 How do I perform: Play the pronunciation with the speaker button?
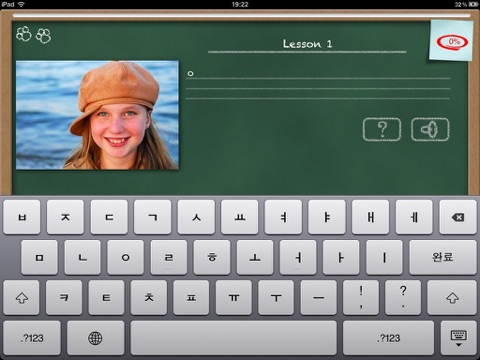[430, 129]
